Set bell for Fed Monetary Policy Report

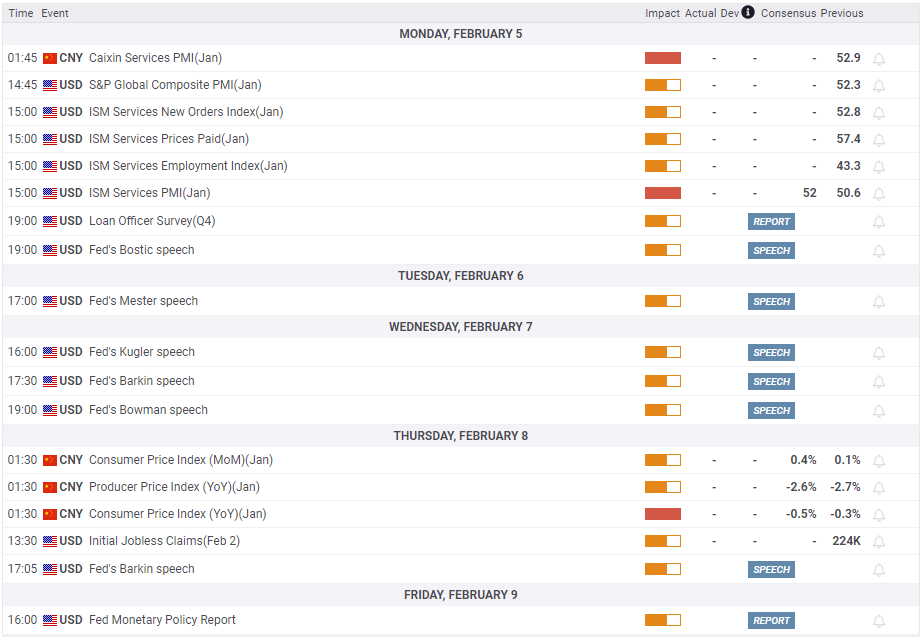[878, 621]
